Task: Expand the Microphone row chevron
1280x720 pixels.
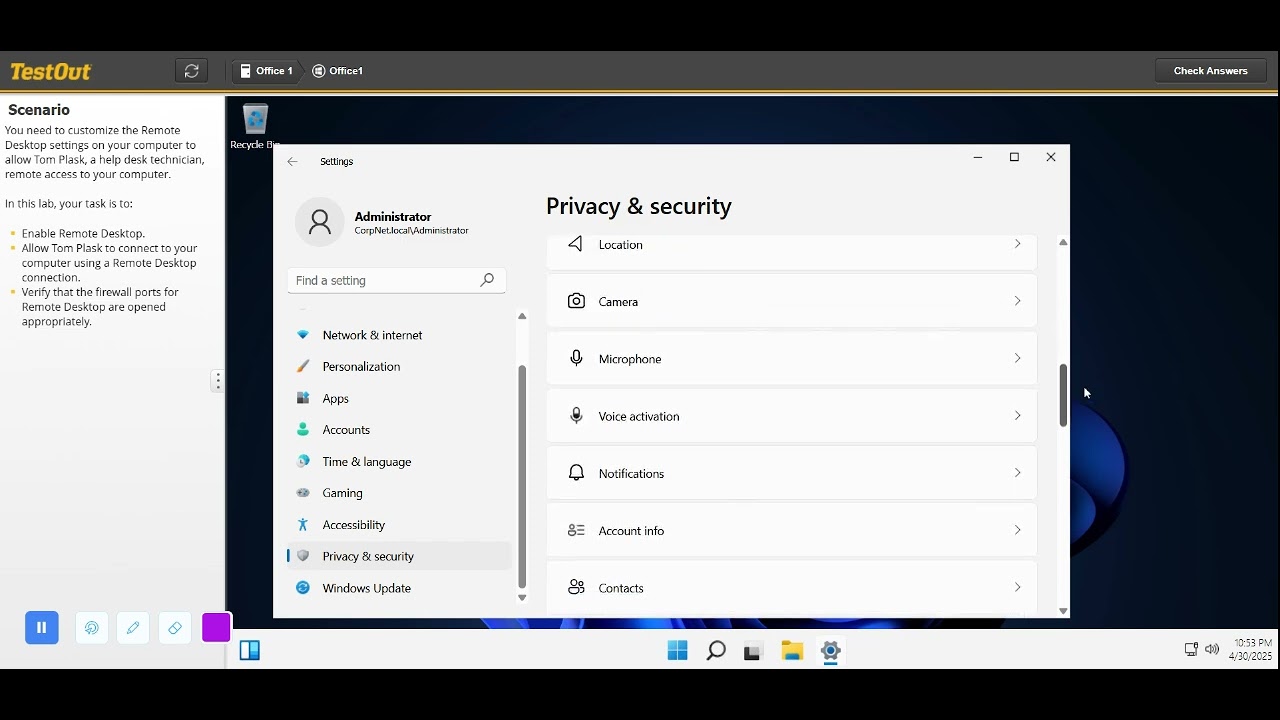Action: tap(1018, 358)
